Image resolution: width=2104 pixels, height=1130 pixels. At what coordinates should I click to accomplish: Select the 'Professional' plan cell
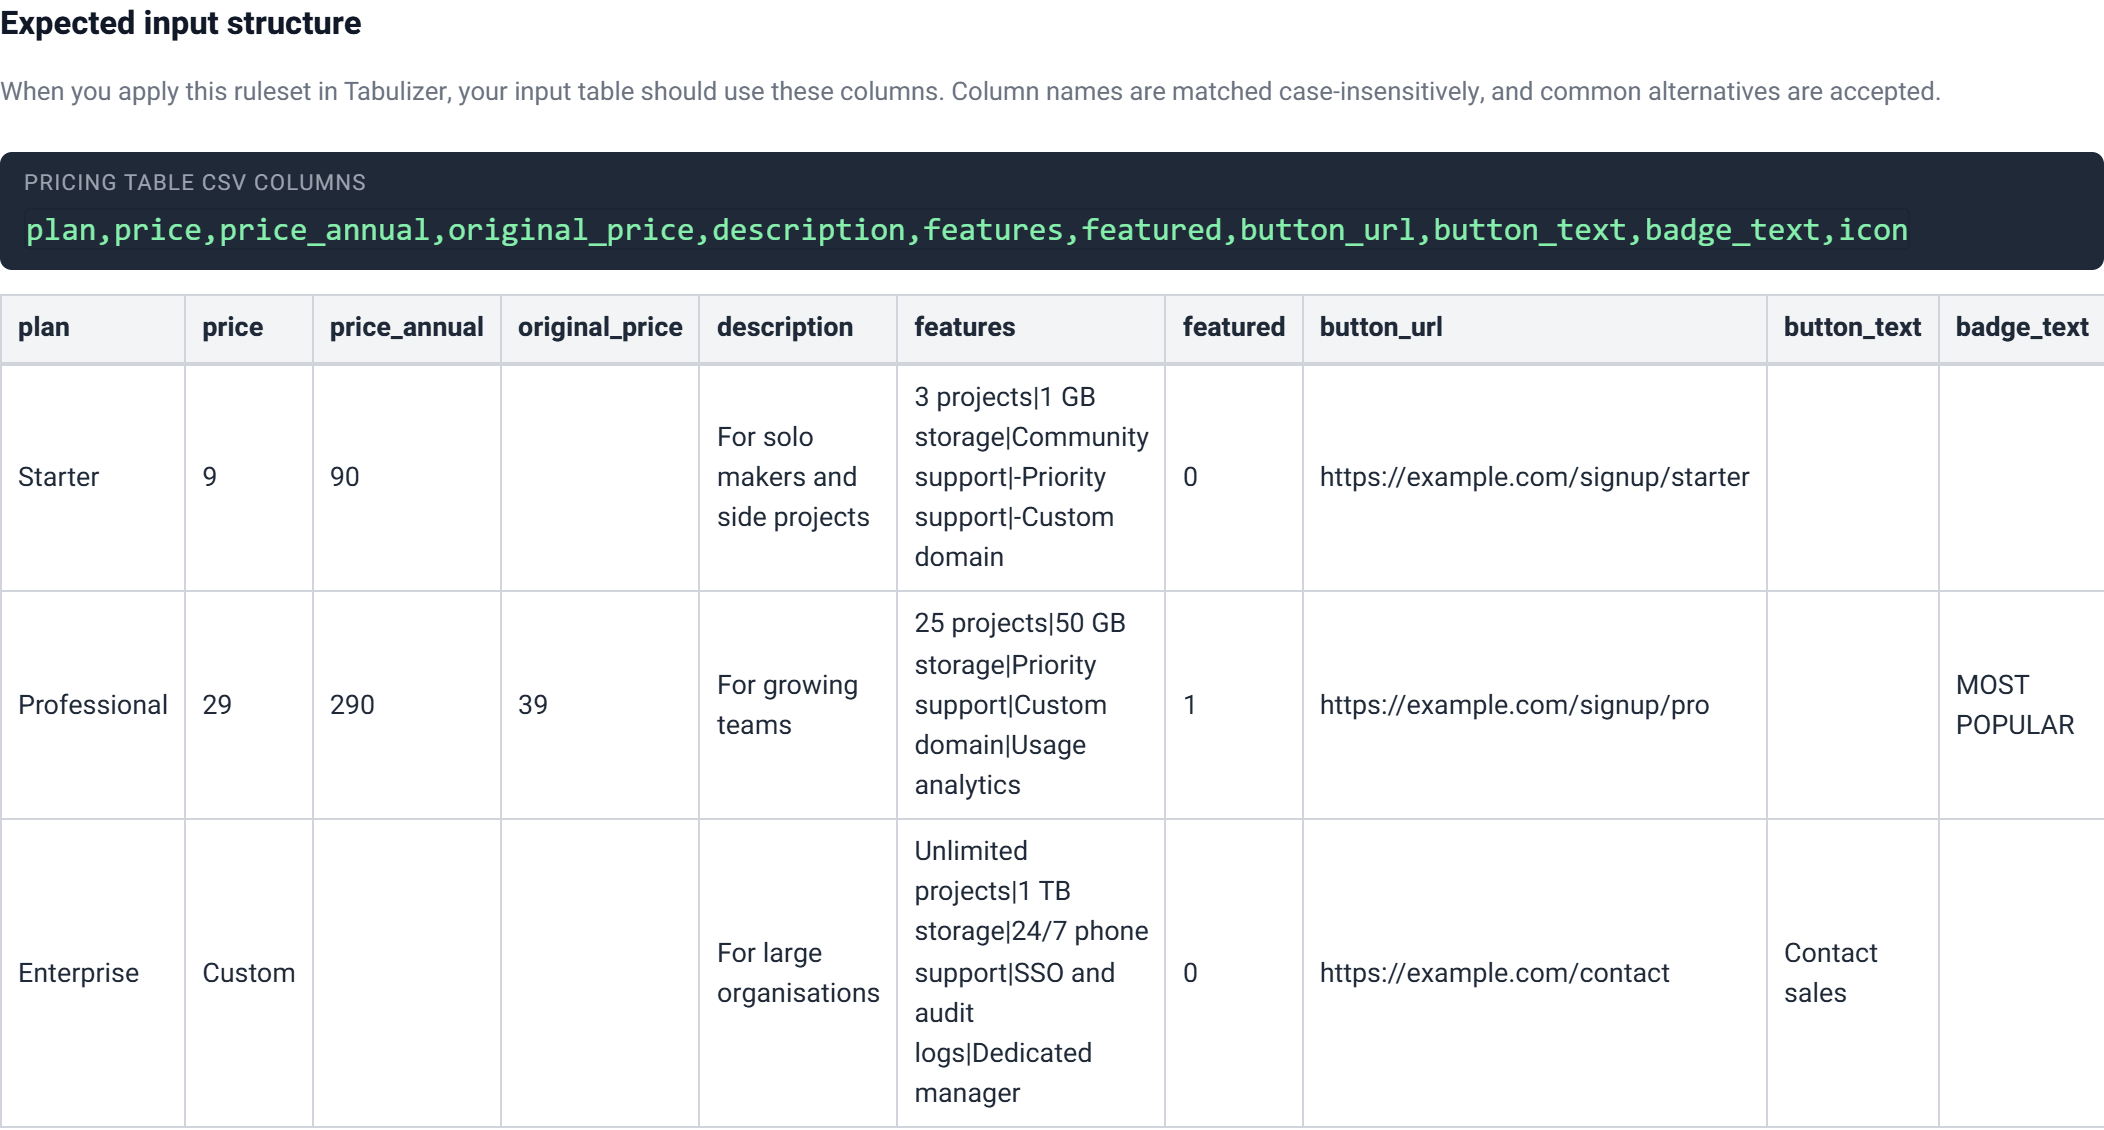(x=93, y=705)
